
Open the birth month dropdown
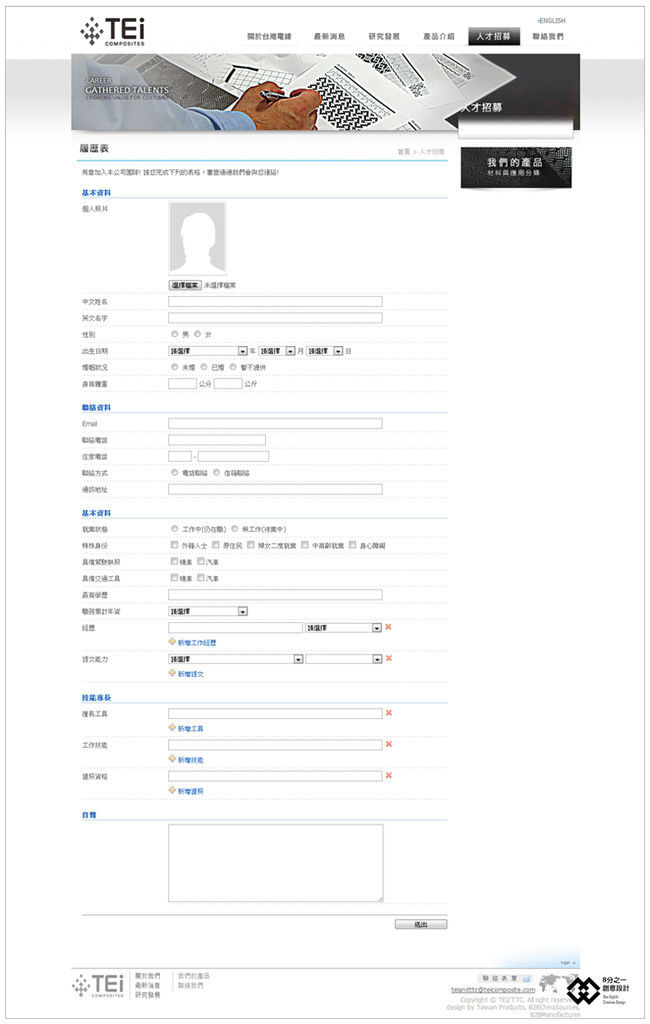pyautogui.click(x=277, y=351)
